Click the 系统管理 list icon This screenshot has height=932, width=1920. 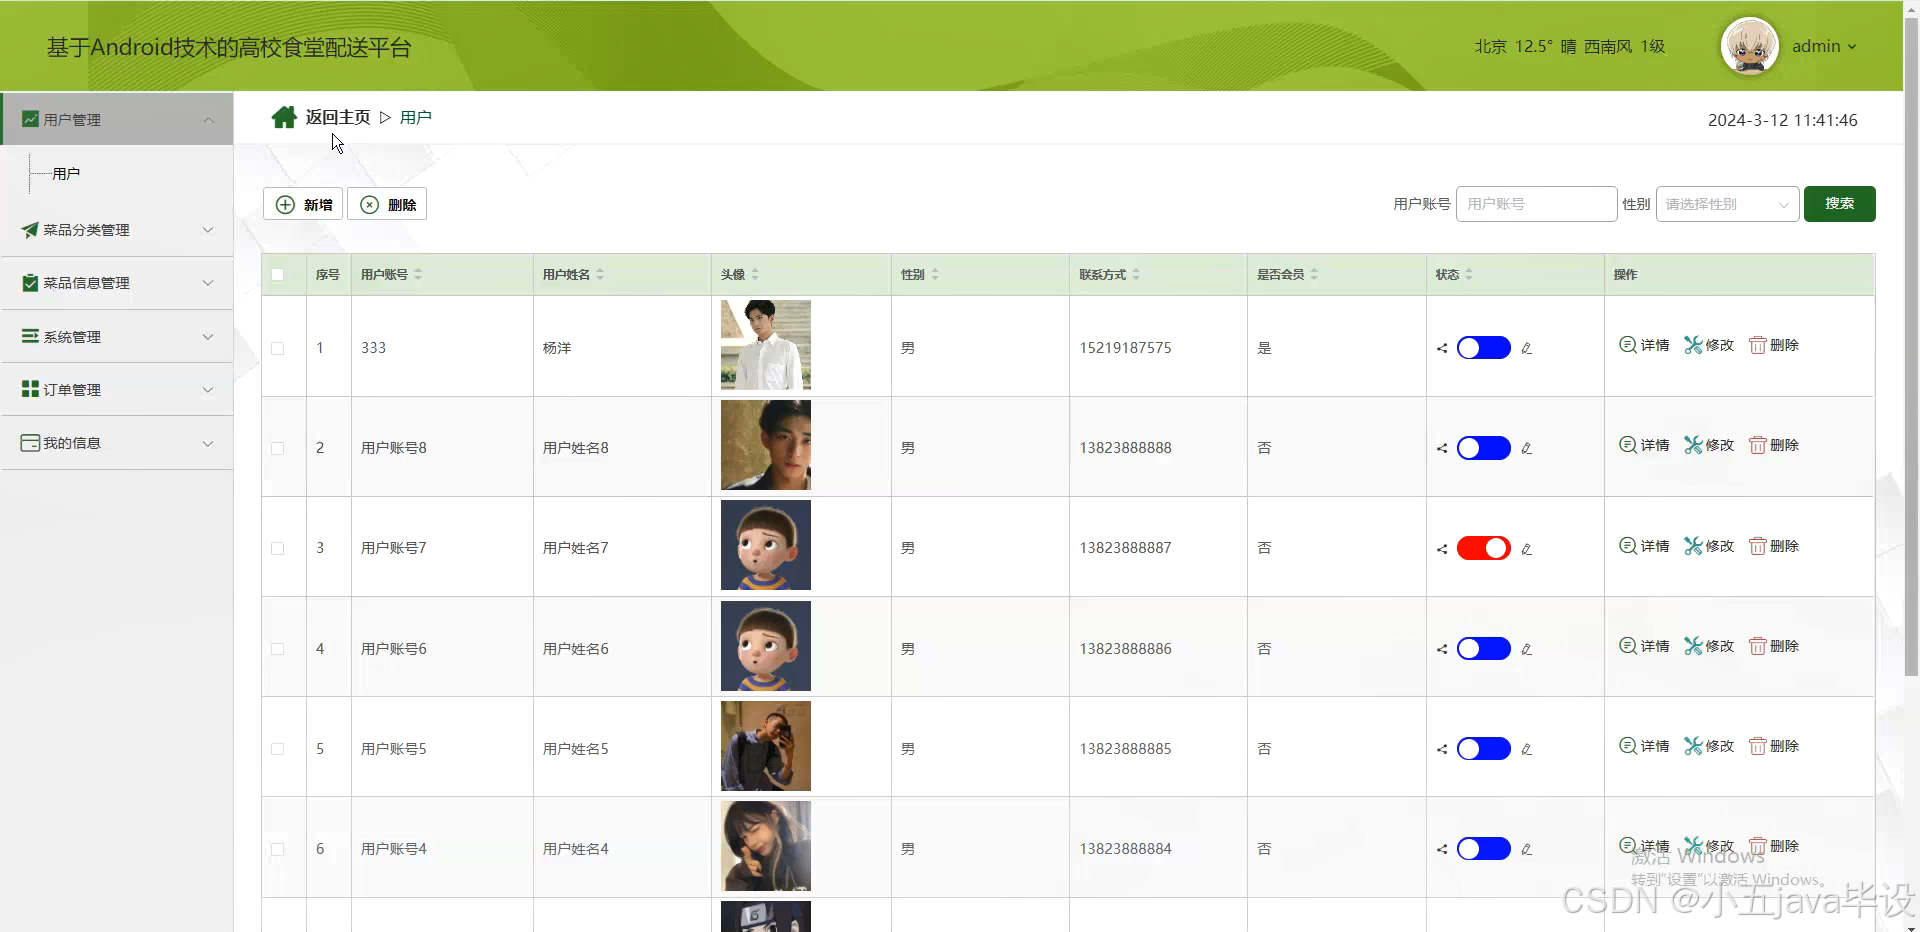(x=30, y=336)
